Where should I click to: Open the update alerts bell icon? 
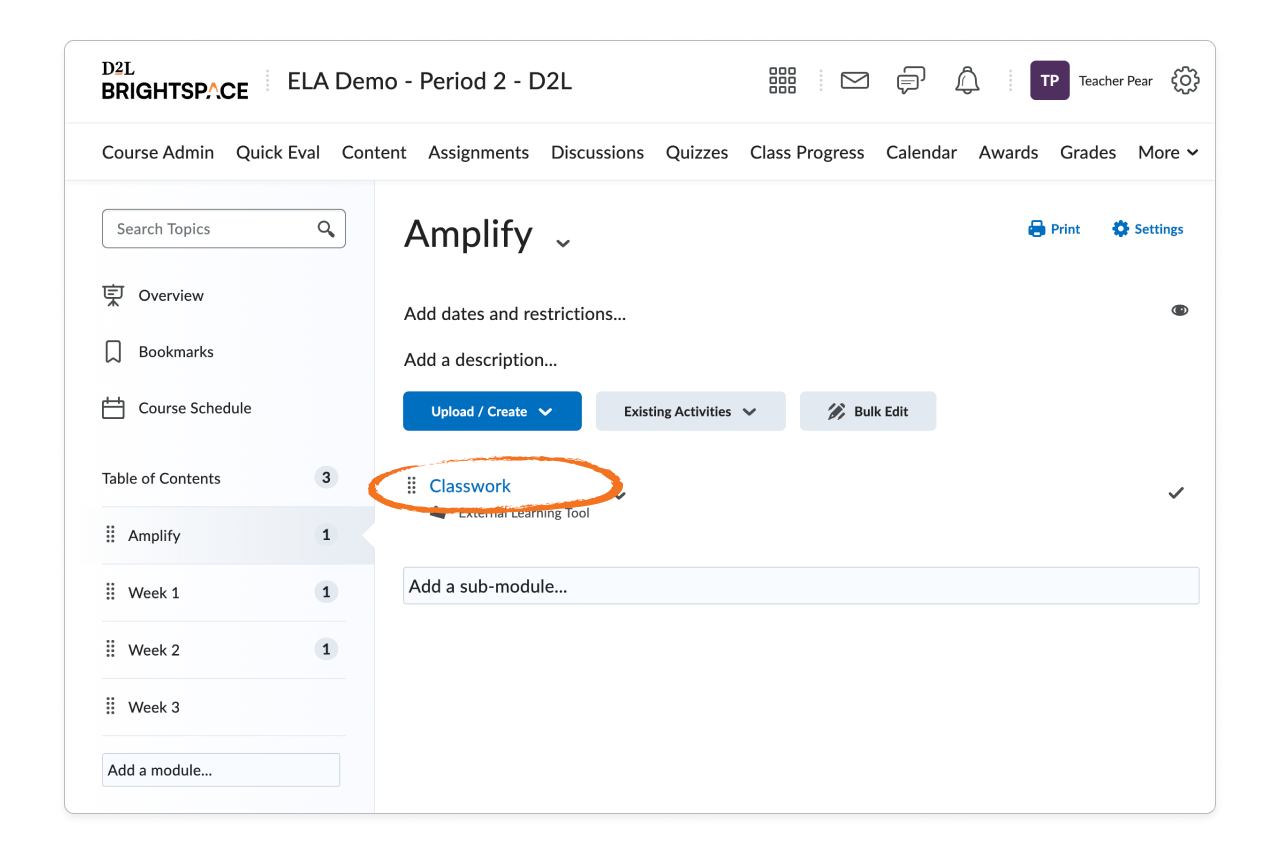tap(967, 81)
